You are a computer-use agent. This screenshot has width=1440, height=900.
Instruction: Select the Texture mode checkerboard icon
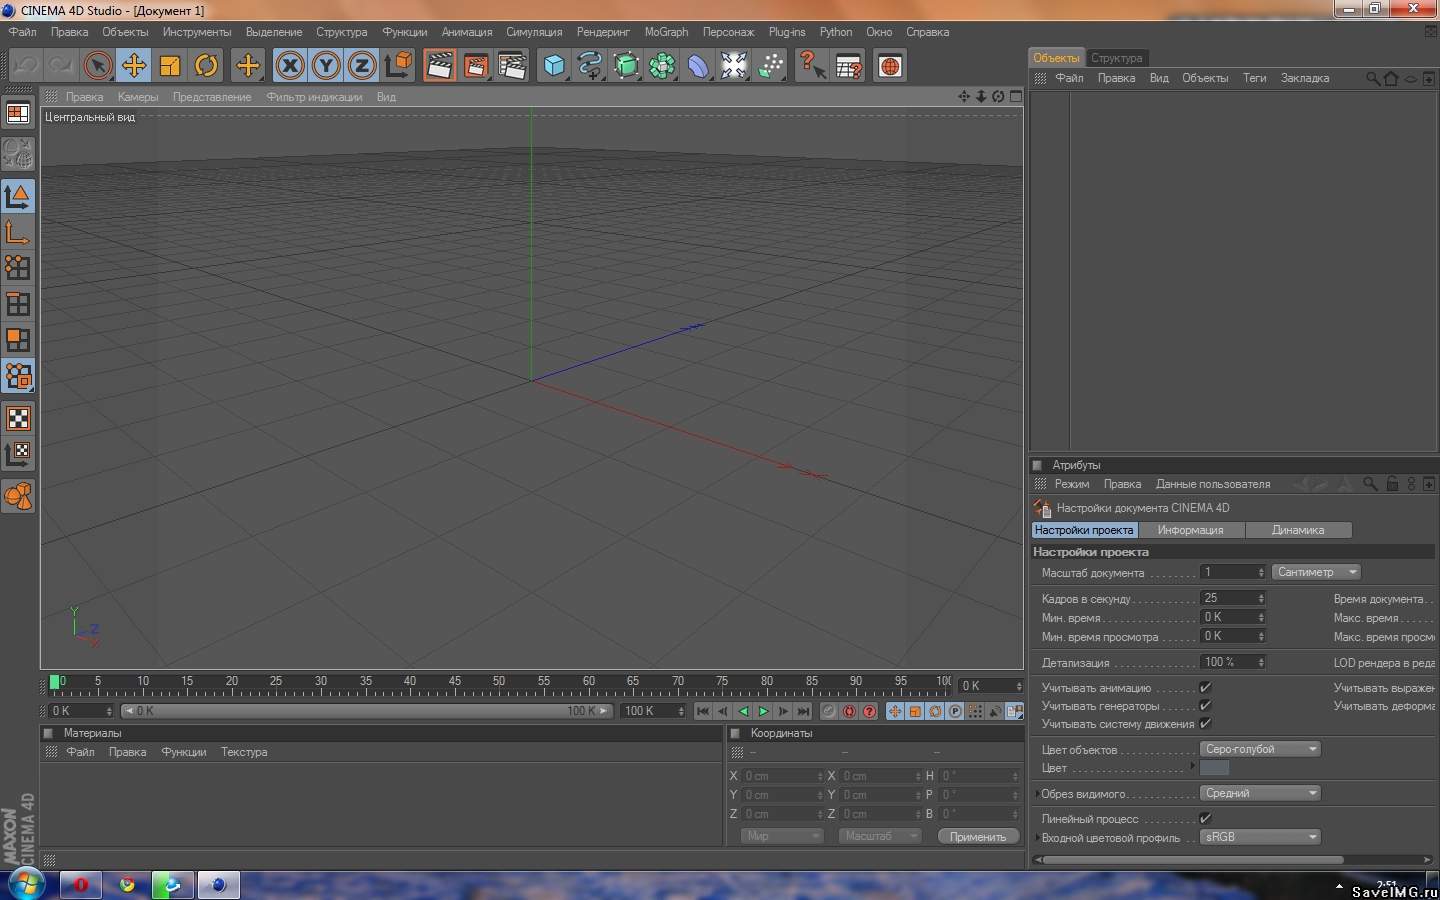click(x=18, y=418)
